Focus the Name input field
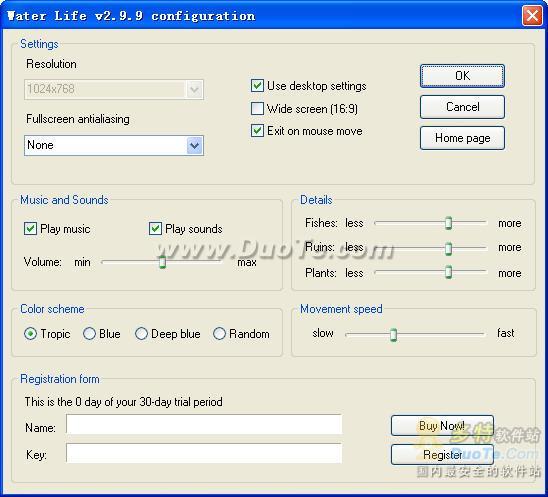Viewport: 548px width, 497px height. [x=204, y=424]
